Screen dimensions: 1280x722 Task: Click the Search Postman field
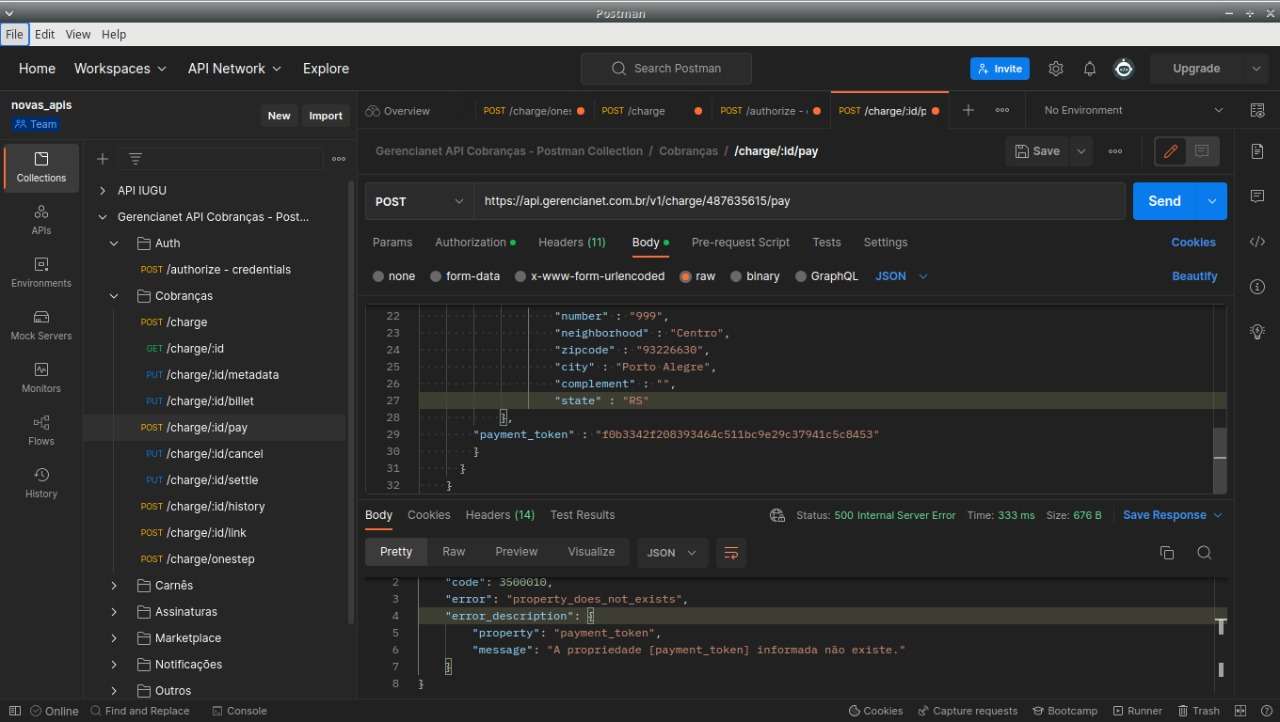click(666, 68)
